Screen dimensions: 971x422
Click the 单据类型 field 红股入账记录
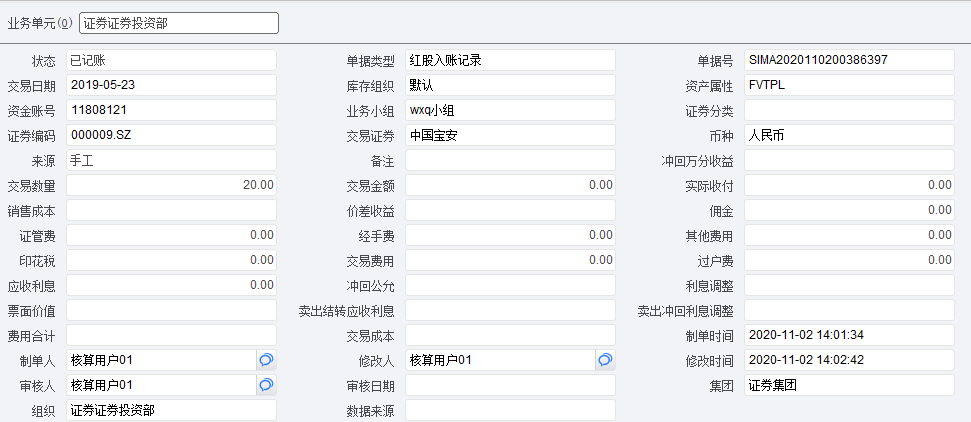point(509,60)
